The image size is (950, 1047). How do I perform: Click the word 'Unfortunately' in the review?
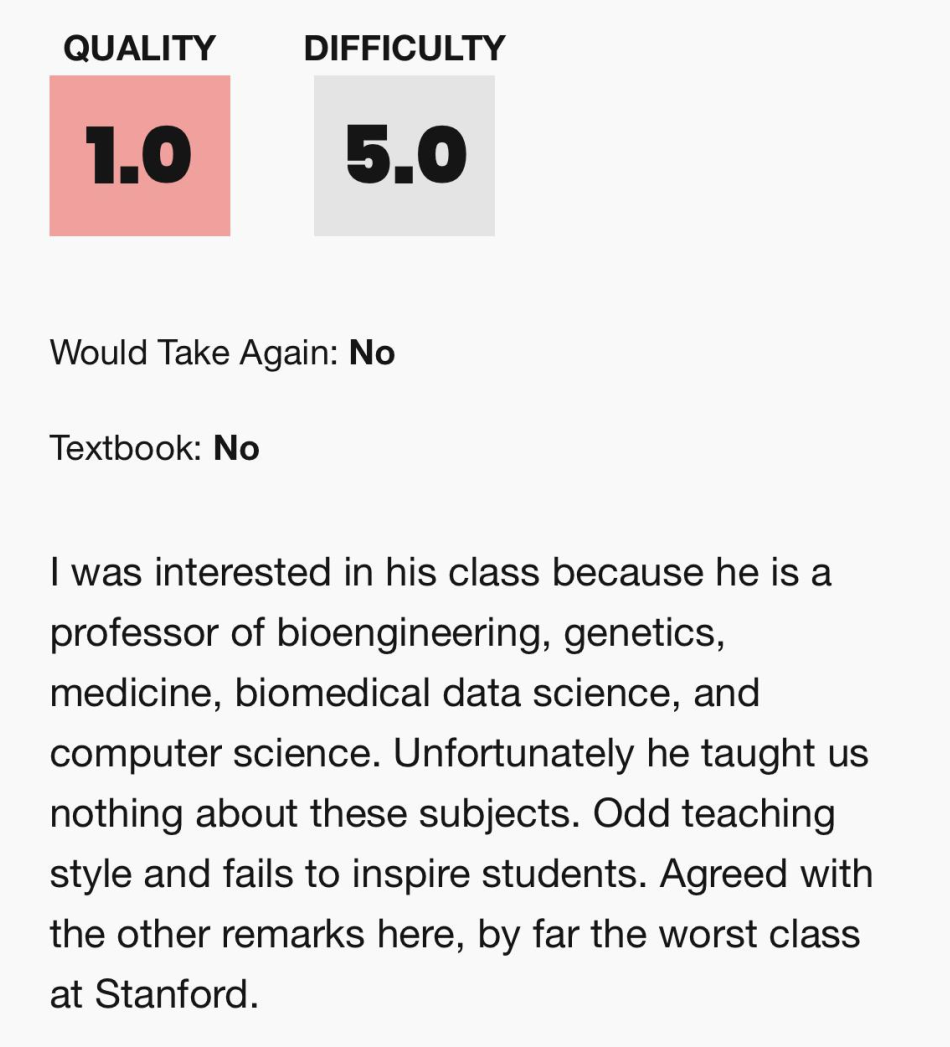[x=513, y=754]
